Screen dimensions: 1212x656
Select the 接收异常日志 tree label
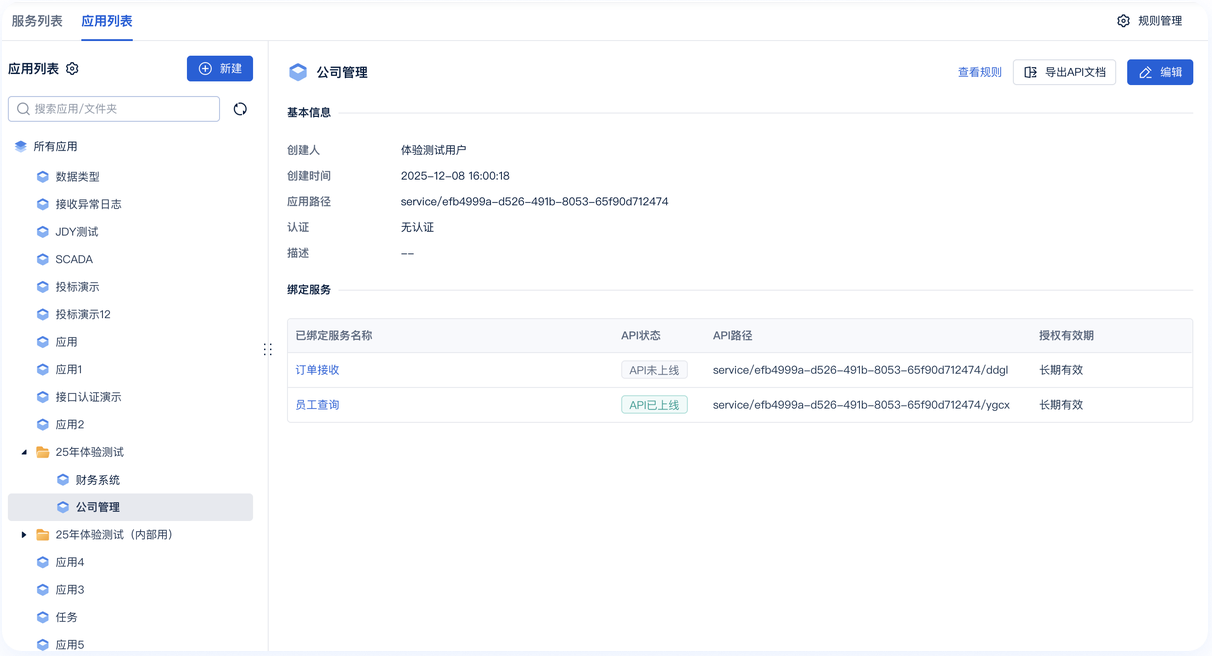[x=89, y=204]
